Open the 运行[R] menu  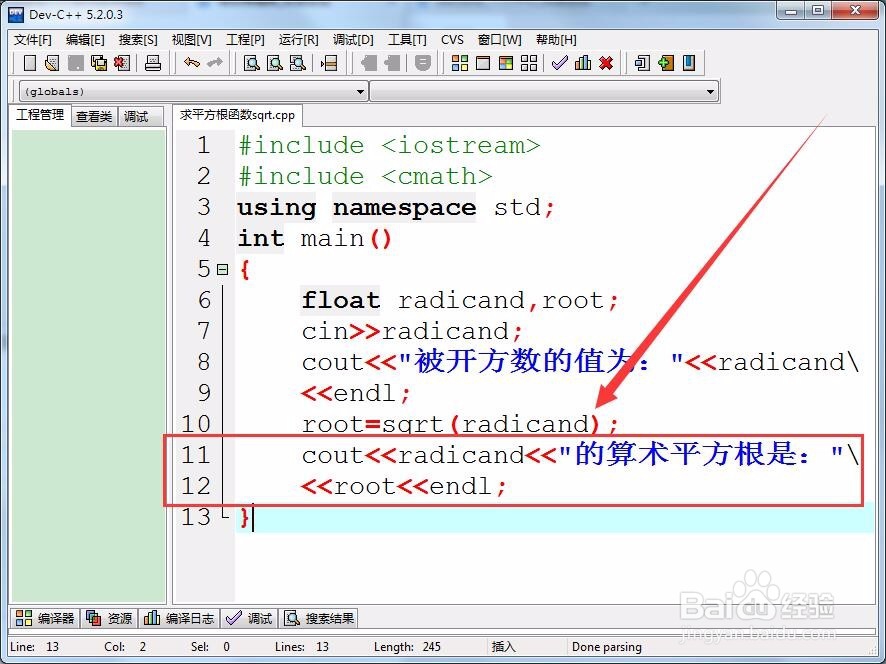(x=298, y=40)
